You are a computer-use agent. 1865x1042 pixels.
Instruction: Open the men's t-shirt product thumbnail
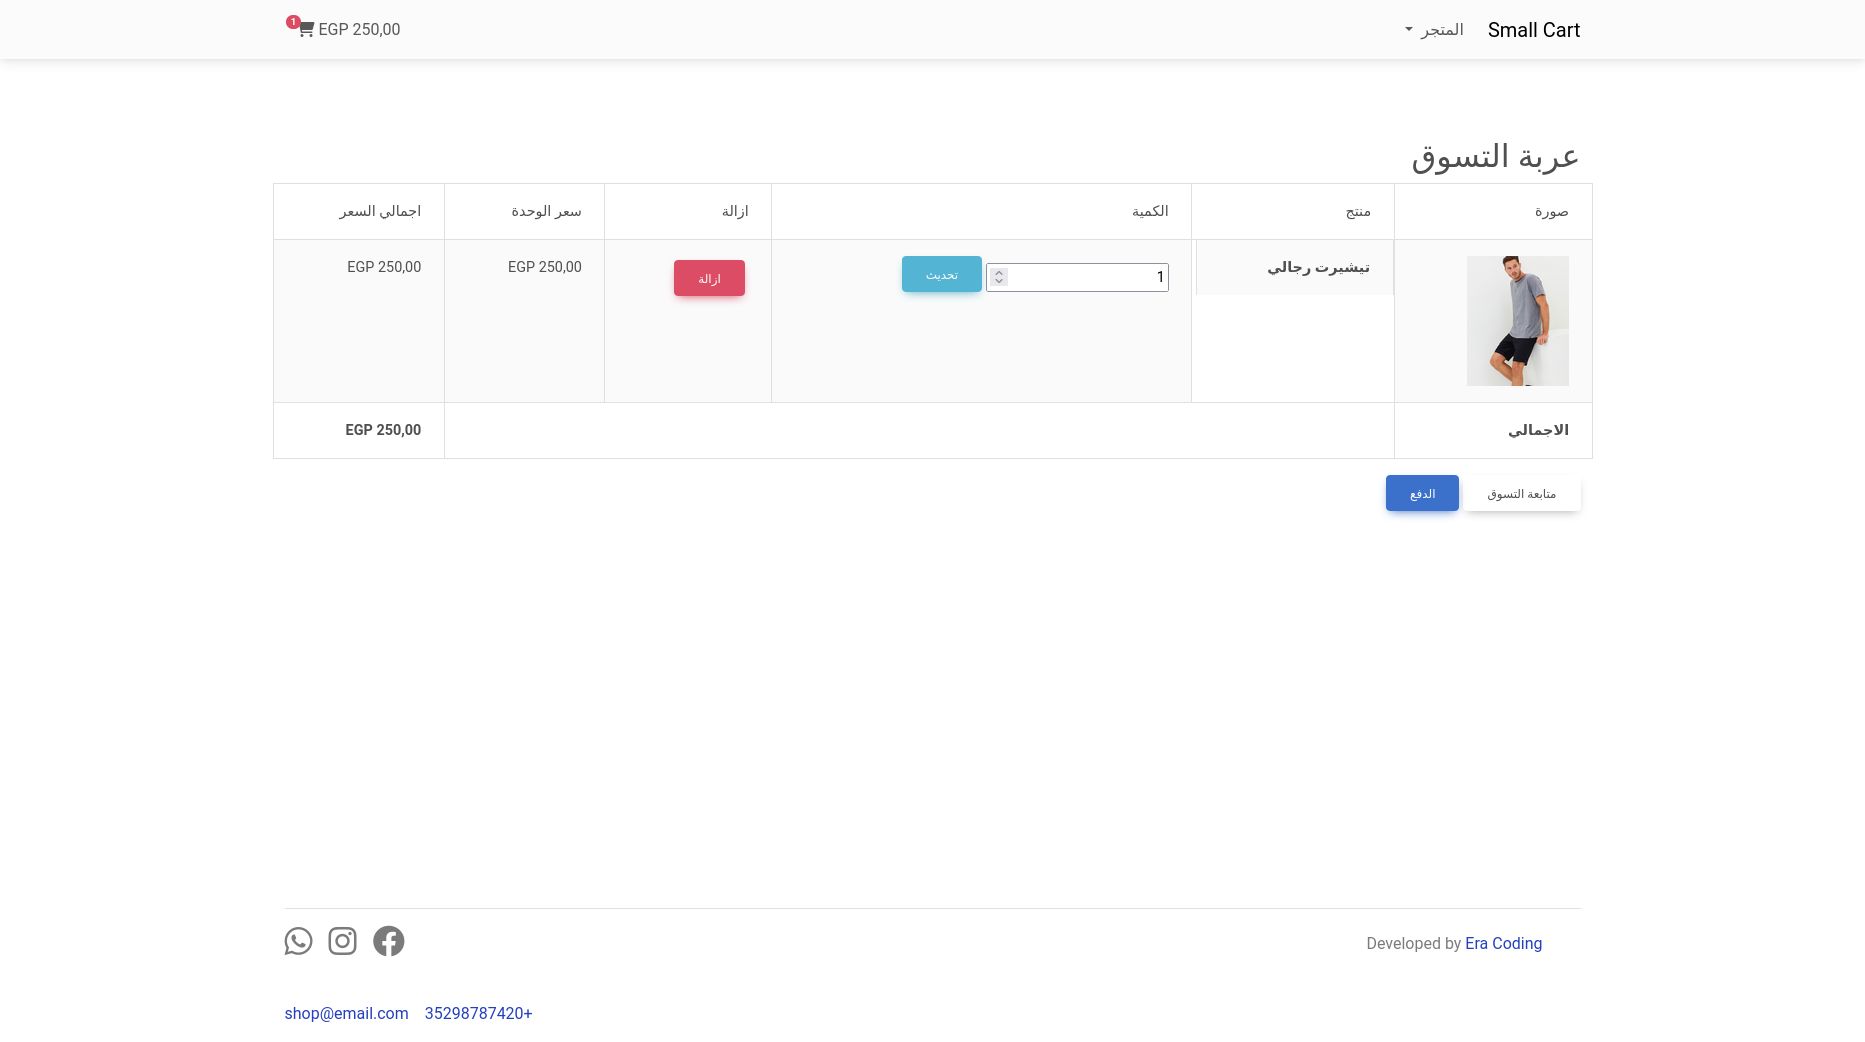click(x=1517, y=321)
